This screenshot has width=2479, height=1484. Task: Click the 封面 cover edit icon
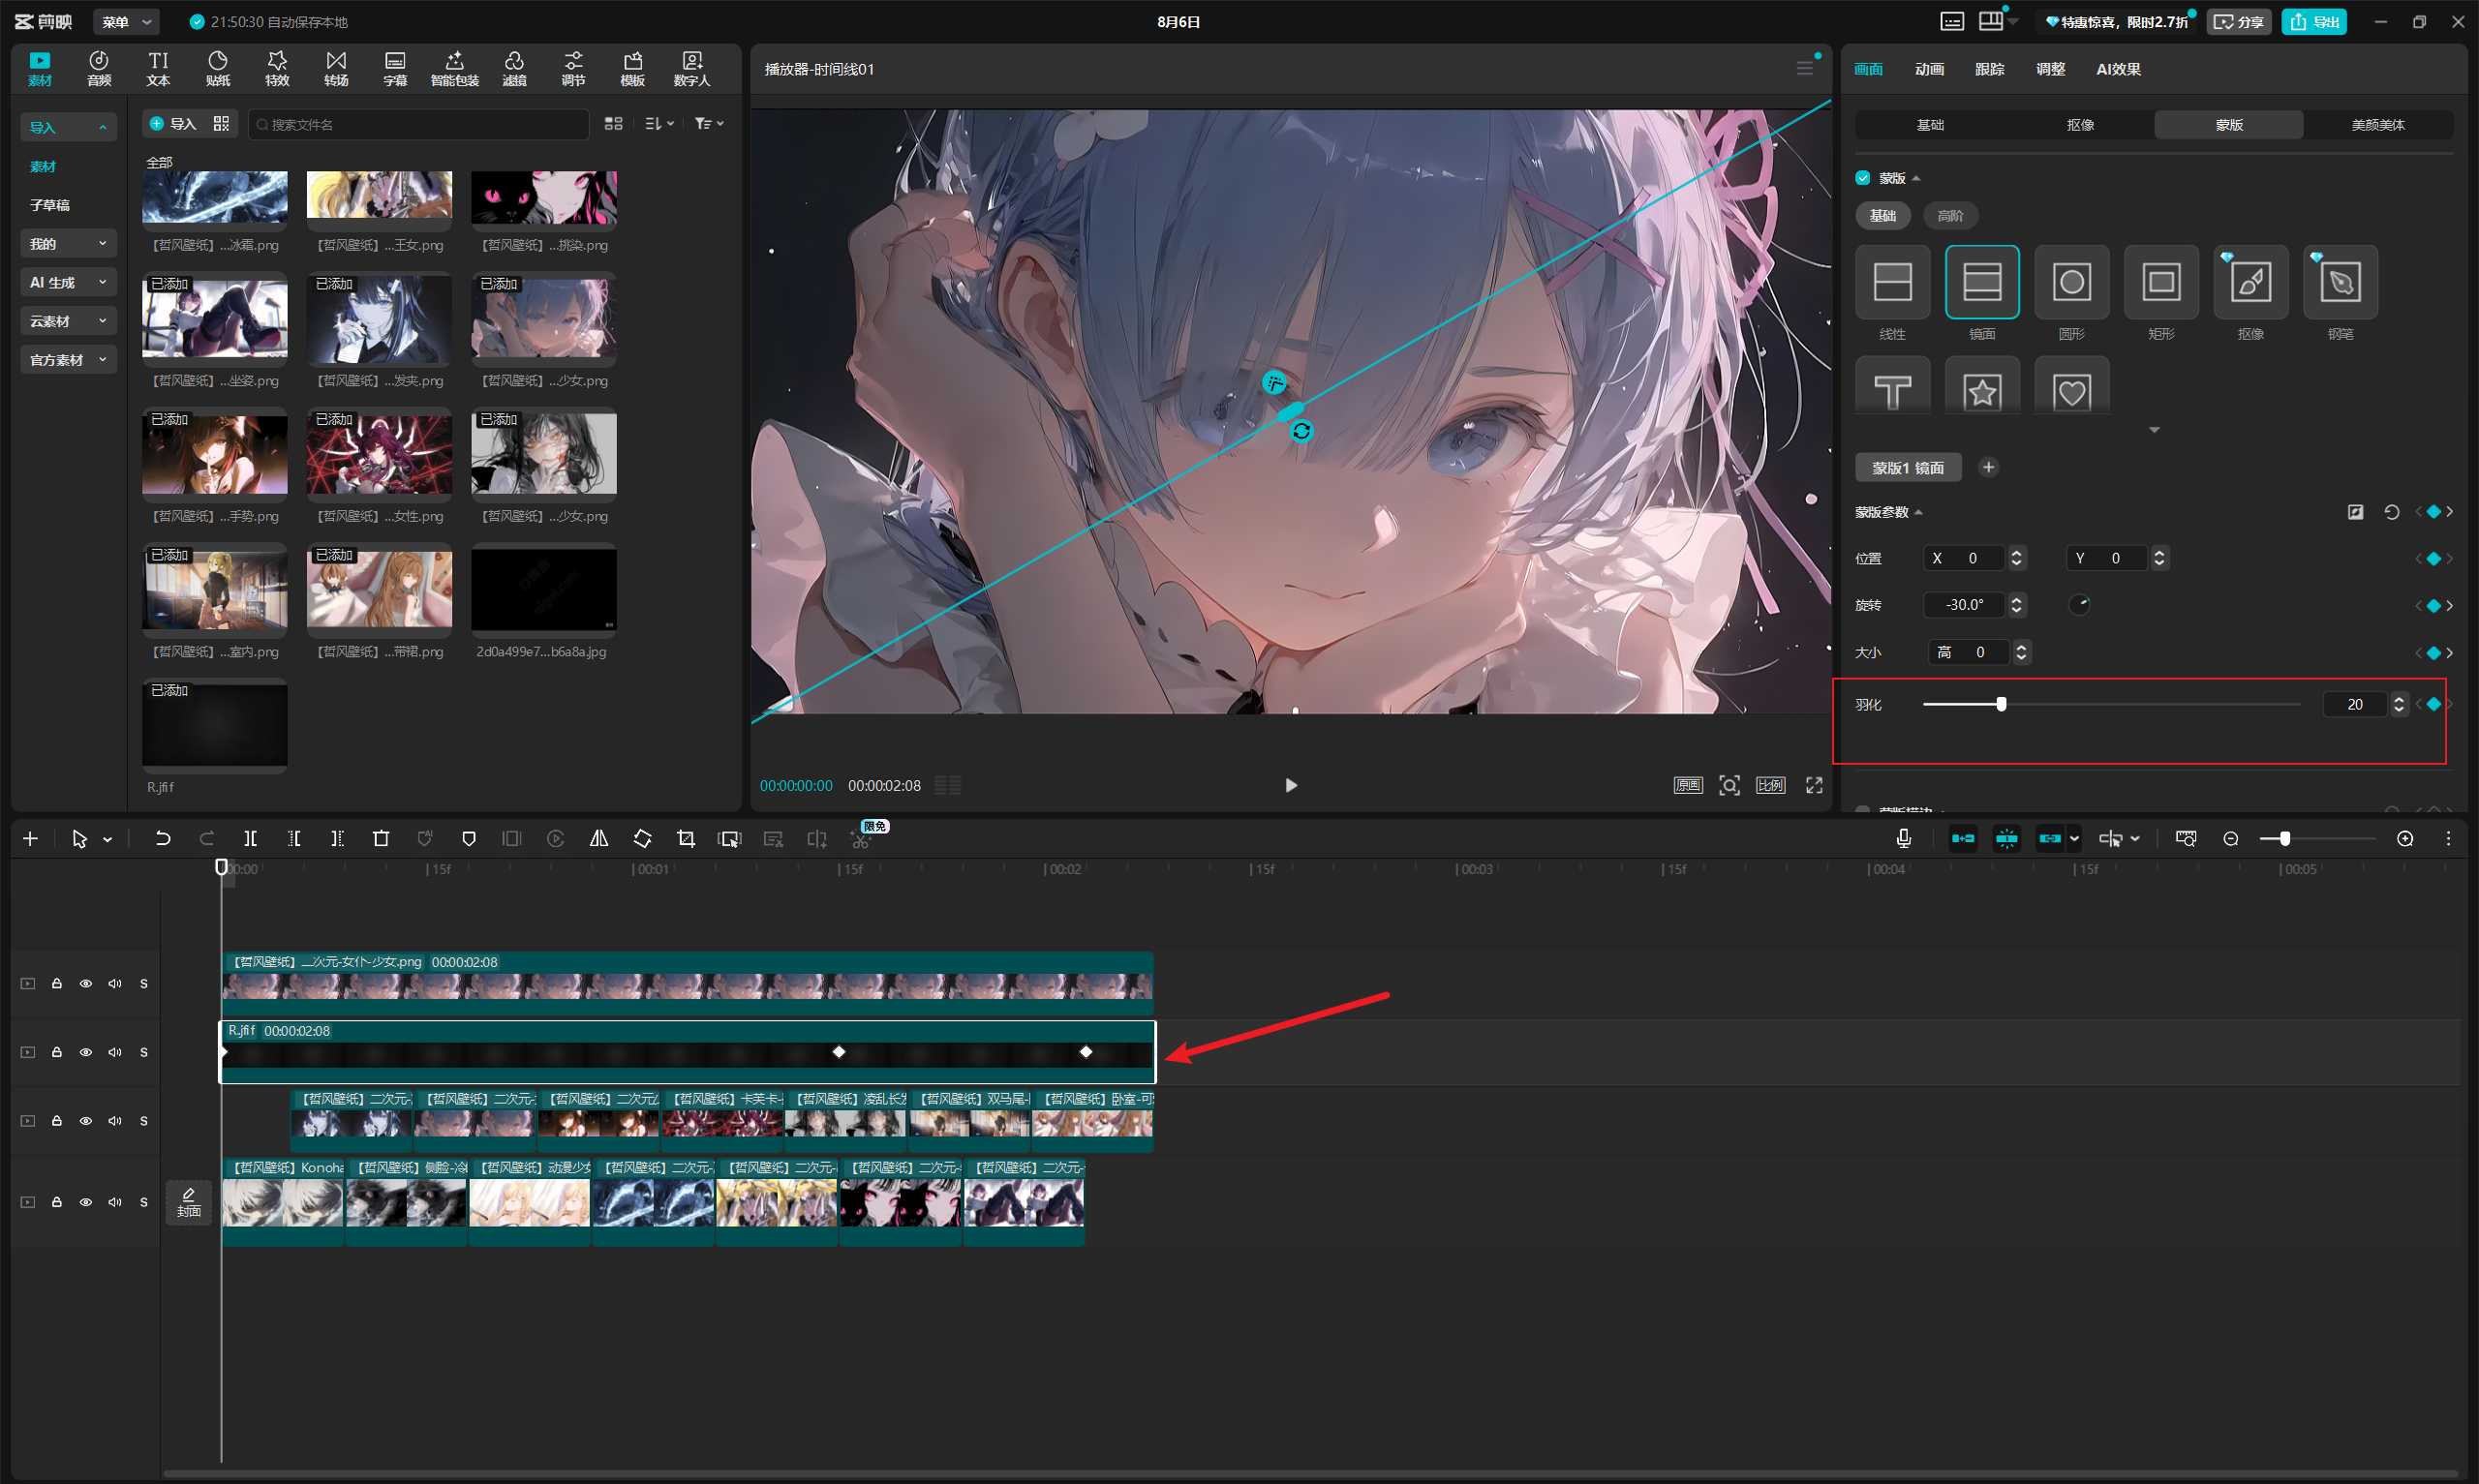[188, 1202]
